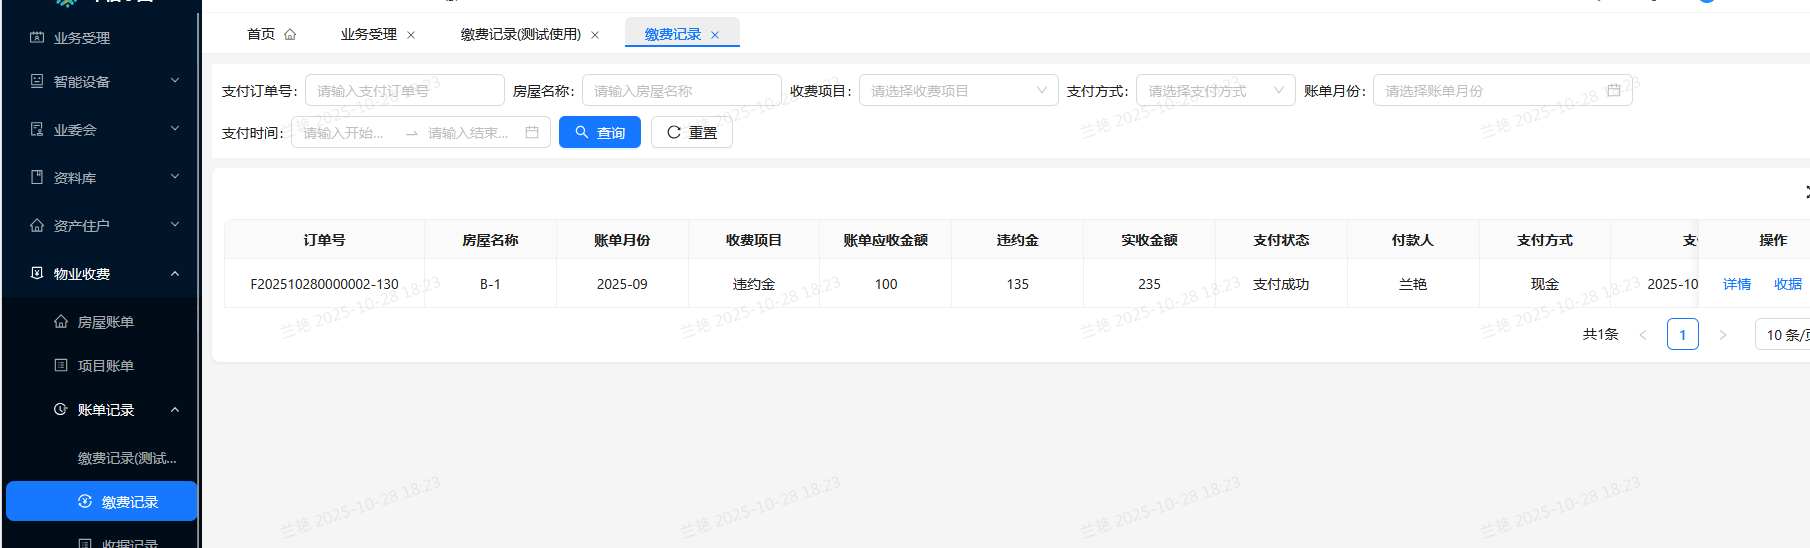Click the 实收金额 column header
The width and height of the screenshot is (1810, 548).
pyautogui.click(x=1150, y=240)
